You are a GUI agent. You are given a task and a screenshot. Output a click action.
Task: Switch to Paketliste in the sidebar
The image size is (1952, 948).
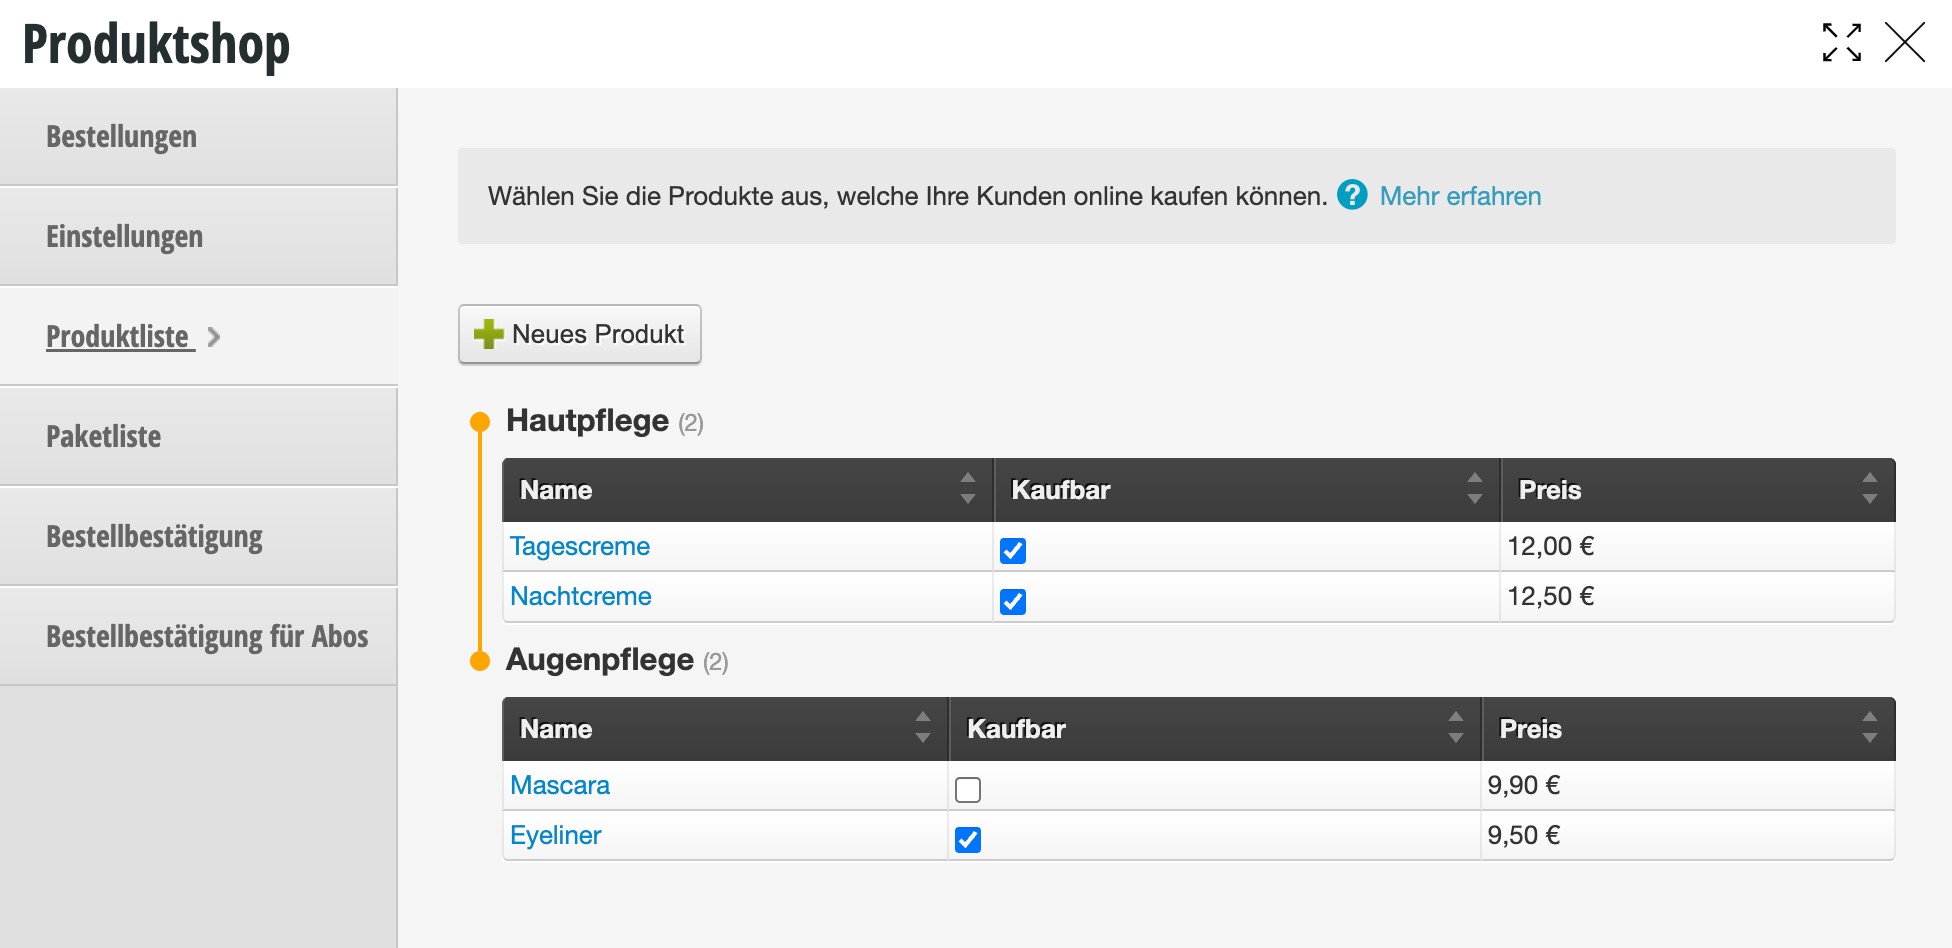(x=198, y=437)
